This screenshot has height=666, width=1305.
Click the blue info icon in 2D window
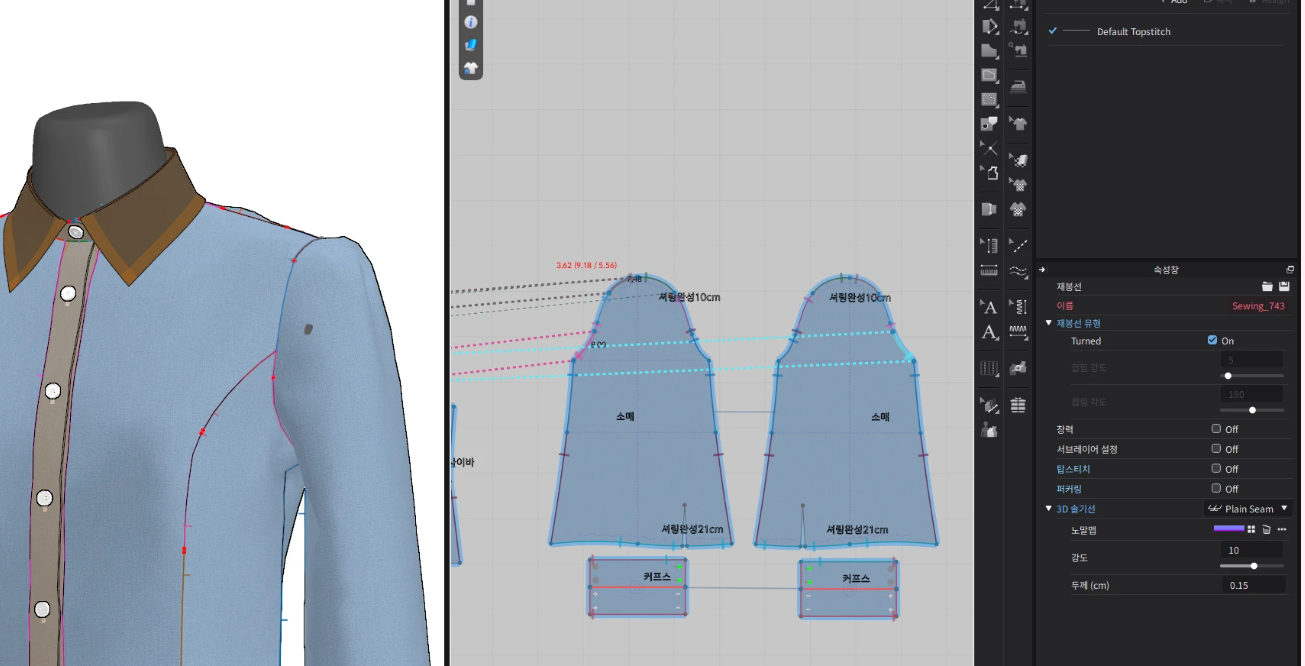[x=471, y=22]
